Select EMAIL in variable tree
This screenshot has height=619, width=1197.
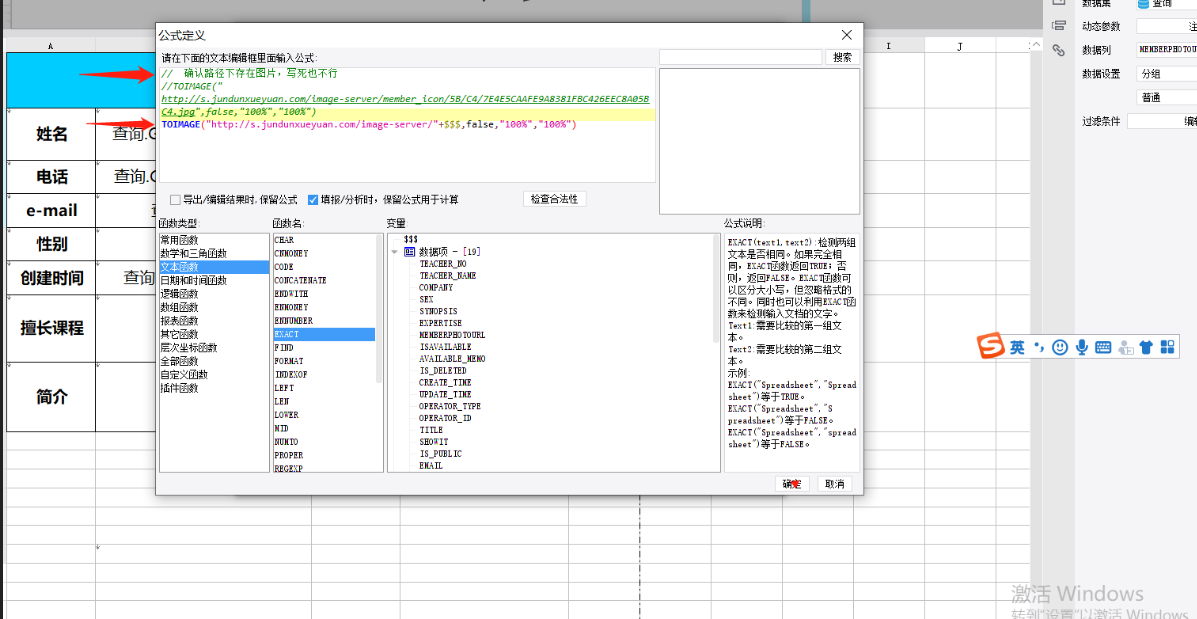[431, 465]
